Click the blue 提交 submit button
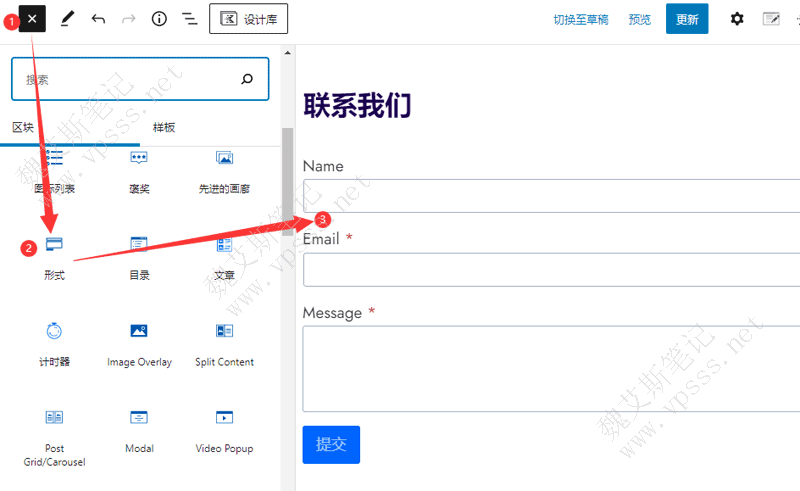This screenshot has height=491, width=800. (331, 445)
